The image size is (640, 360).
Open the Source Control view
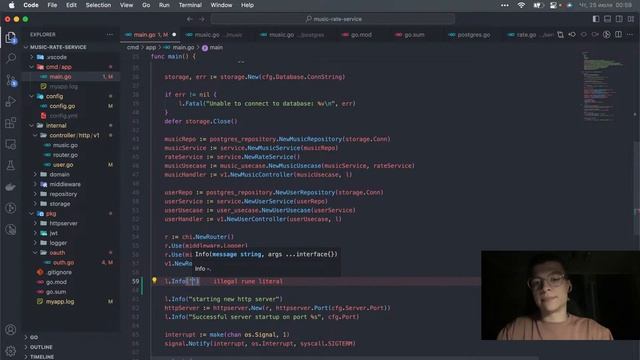coord(11,80)
